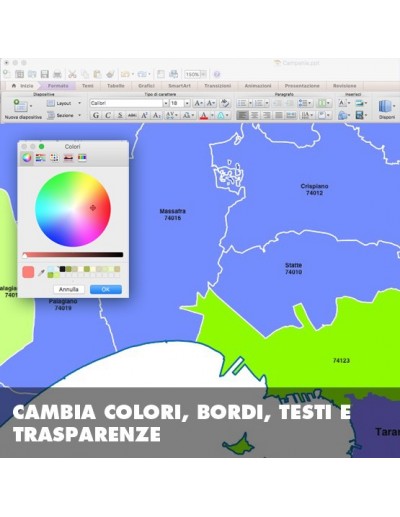Viewport: 400px width, 517px height.
Task: Open the Animazioni tab
Action: (x=258, y=86)
